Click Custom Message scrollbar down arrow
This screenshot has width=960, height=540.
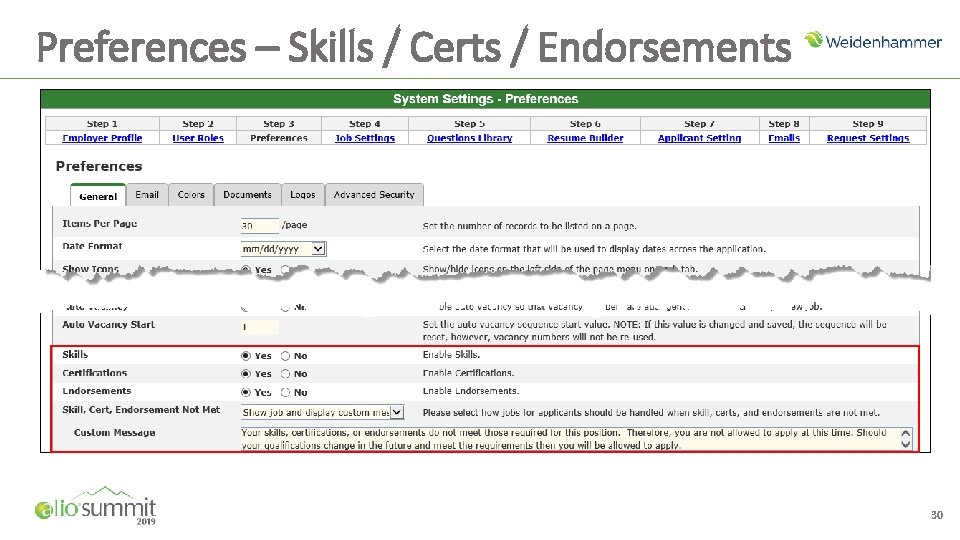906,445
